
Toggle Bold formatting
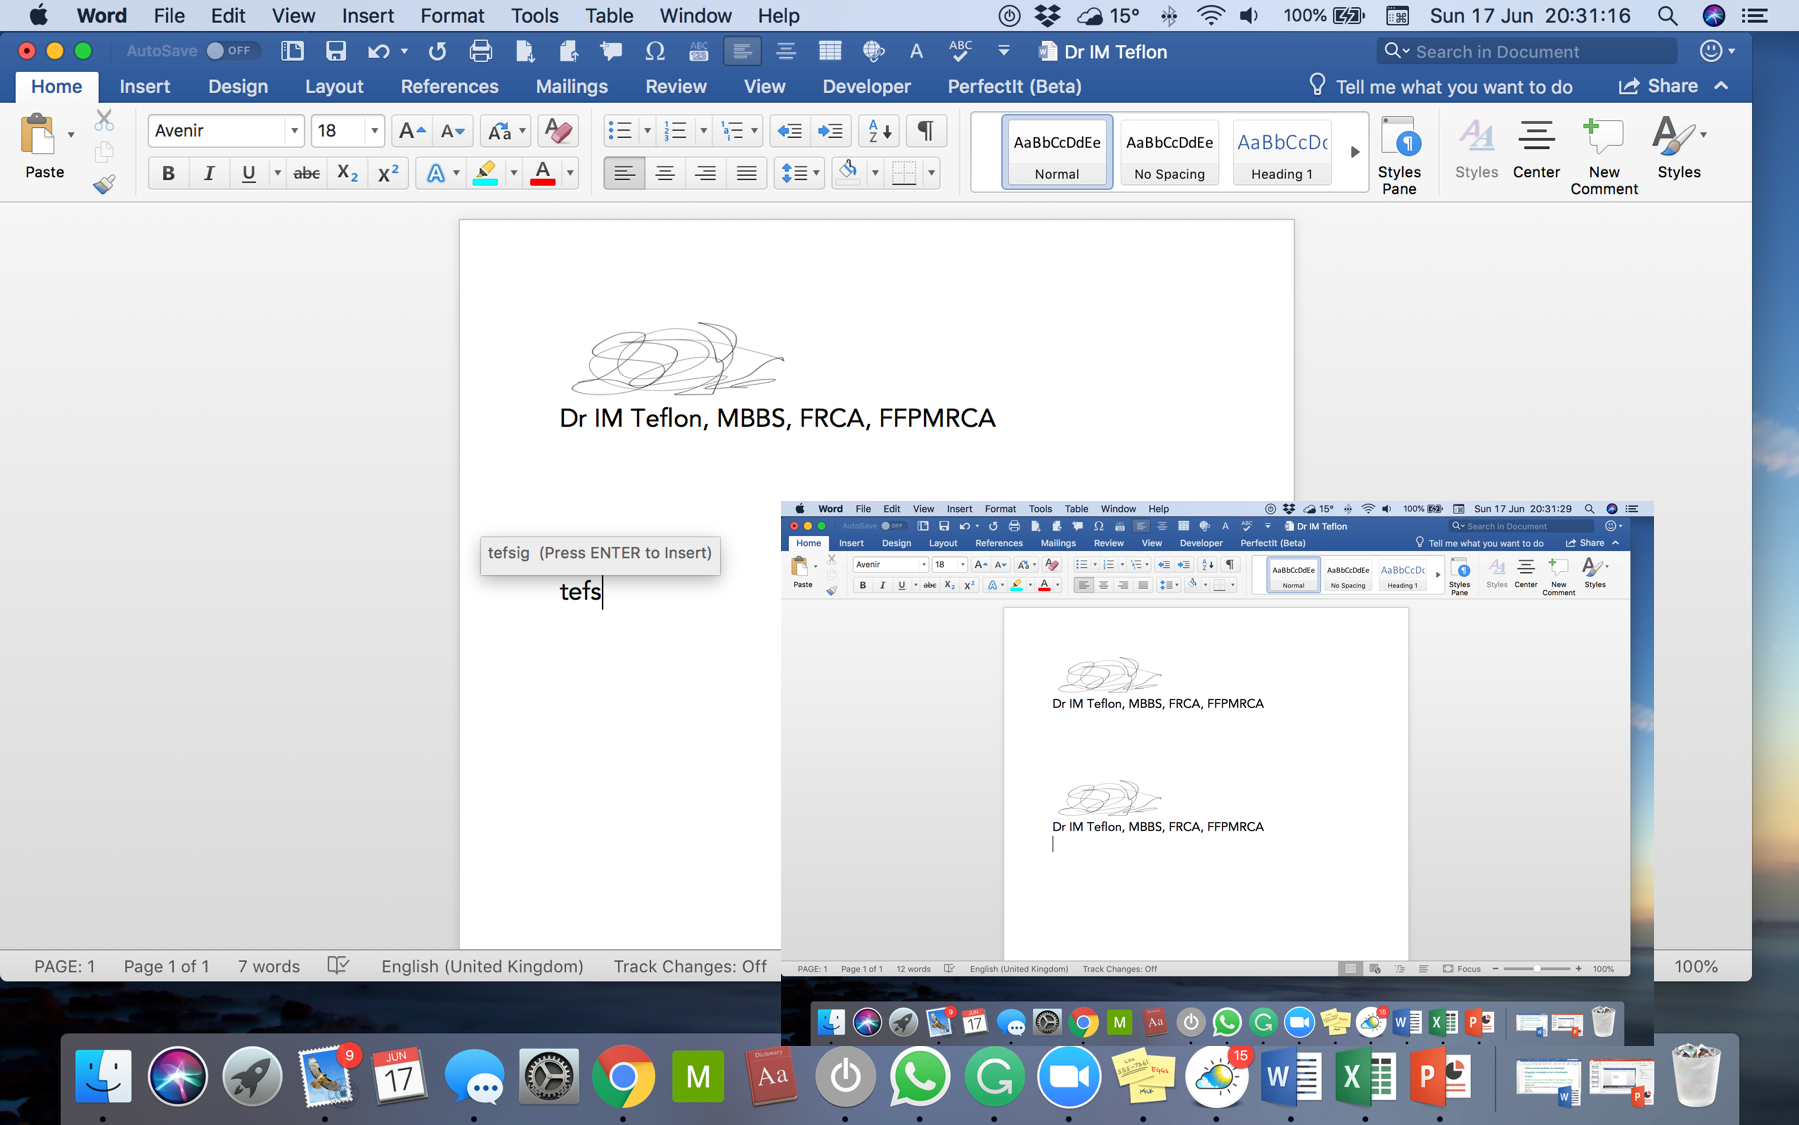168,173
